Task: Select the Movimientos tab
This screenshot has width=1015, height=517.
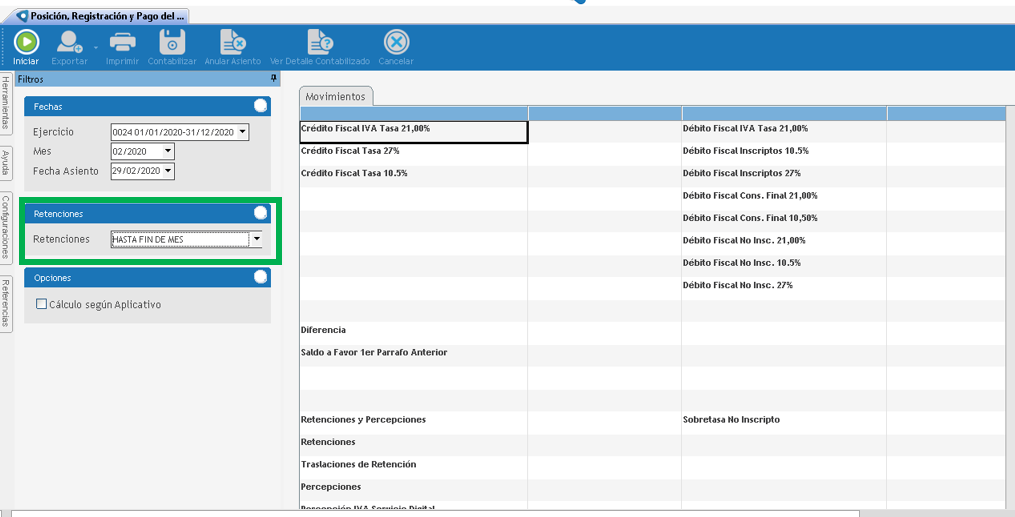Action: click(336, 96)
